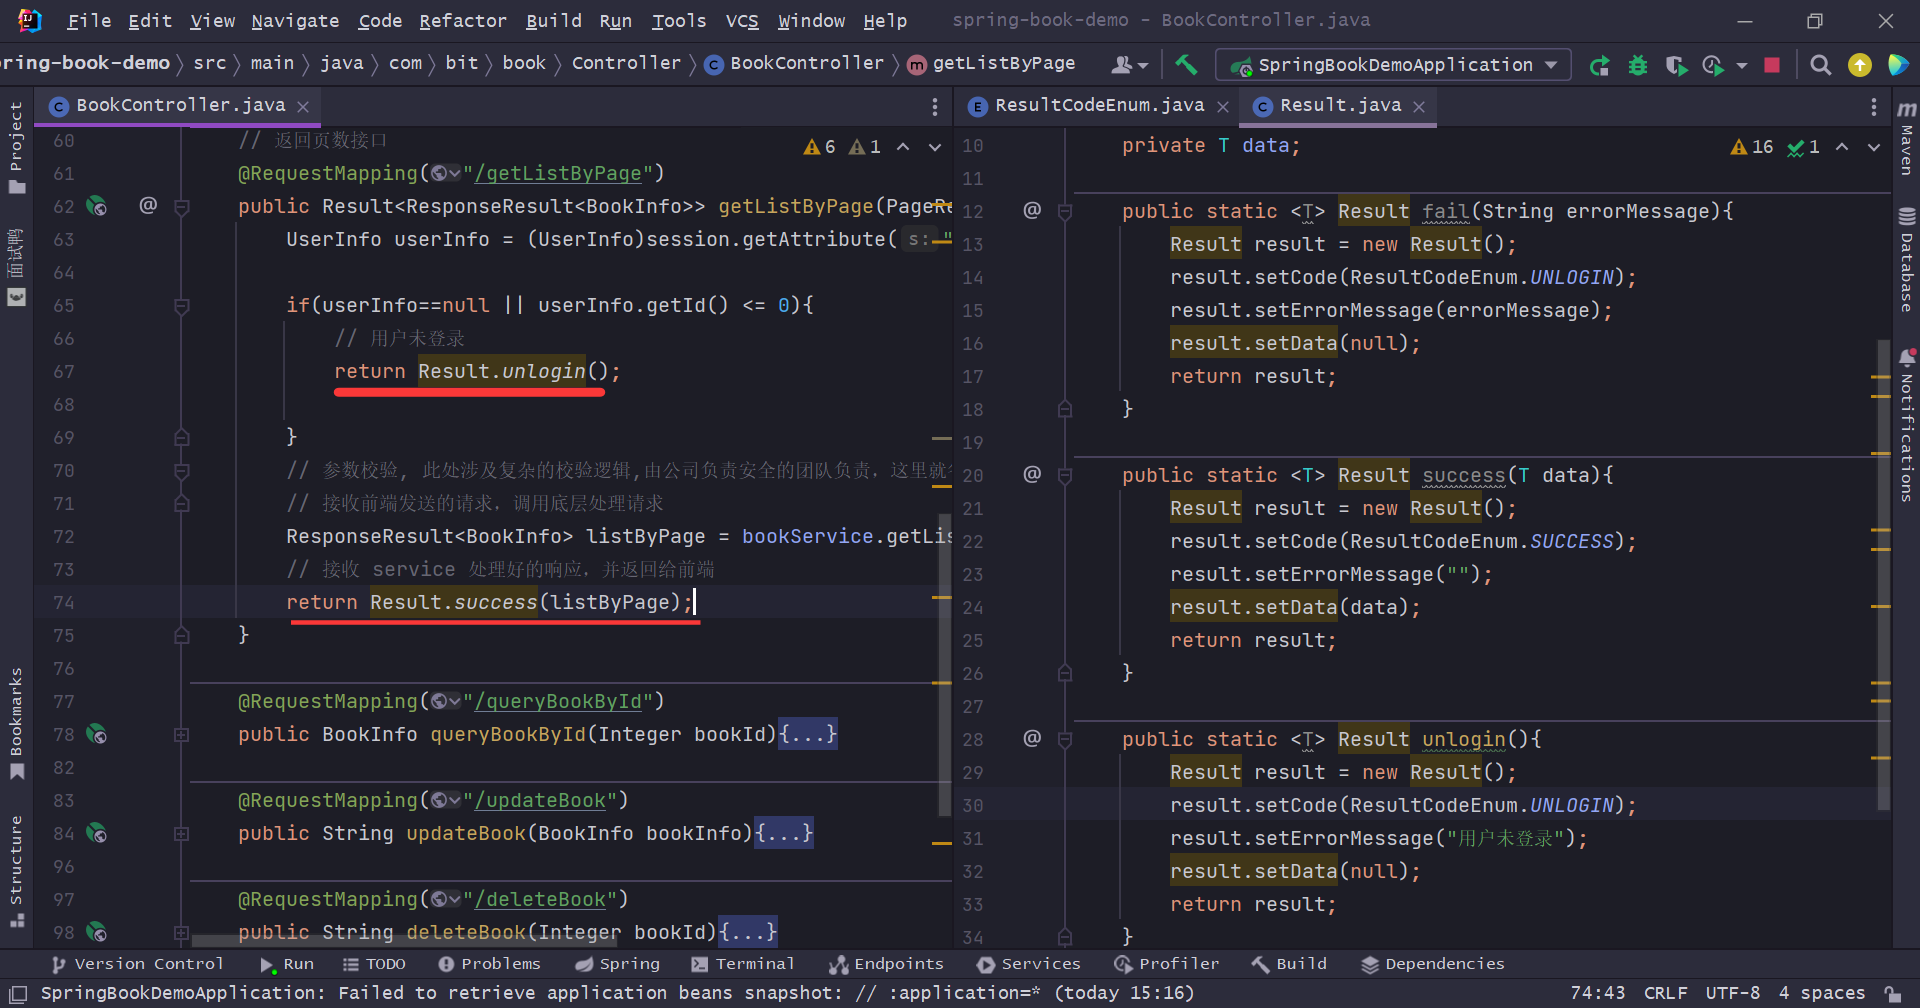Viewport: 1920px width, 1008px height.
Task: Collapse the success method in Result.java
Action: click(1065, 476)
